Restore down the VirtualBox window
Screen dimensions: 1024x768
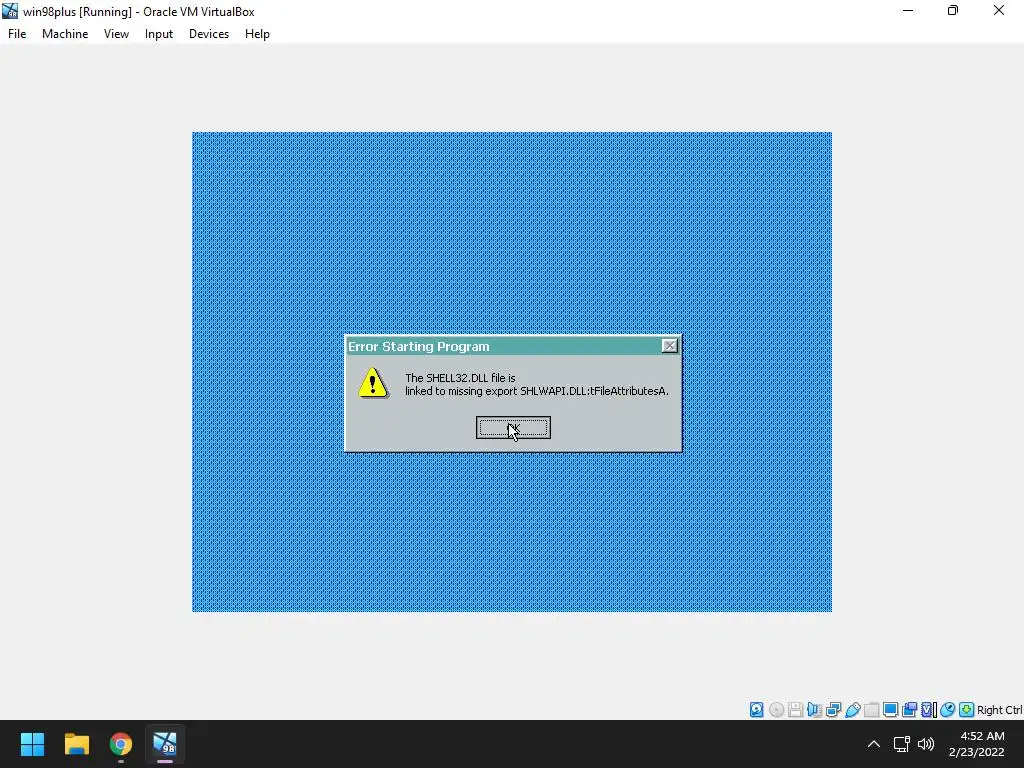click(953, 10)
